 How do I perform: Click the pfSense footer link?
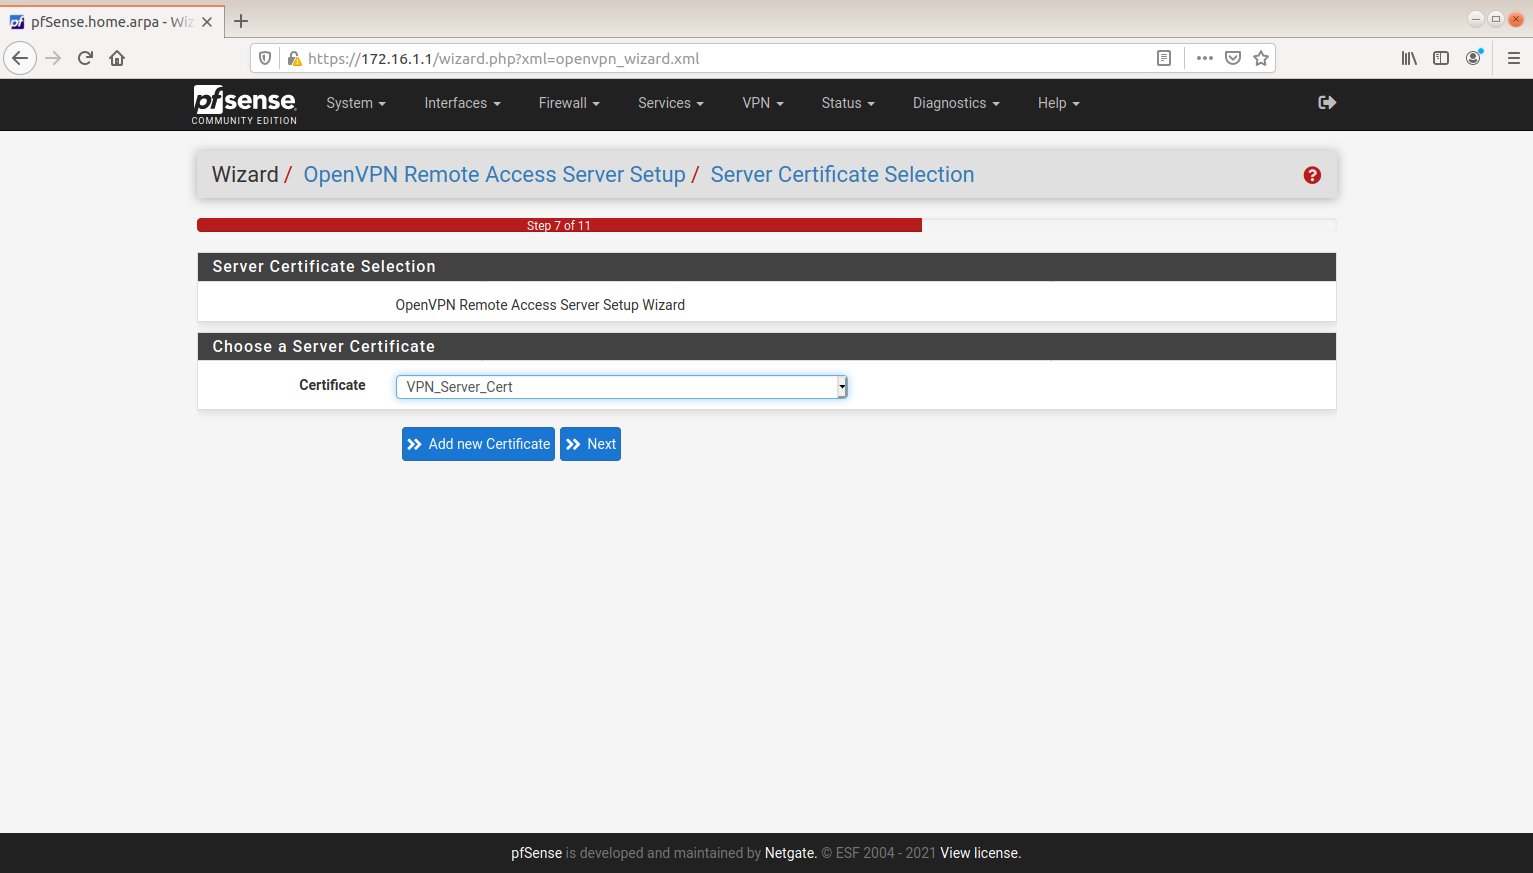536,853
